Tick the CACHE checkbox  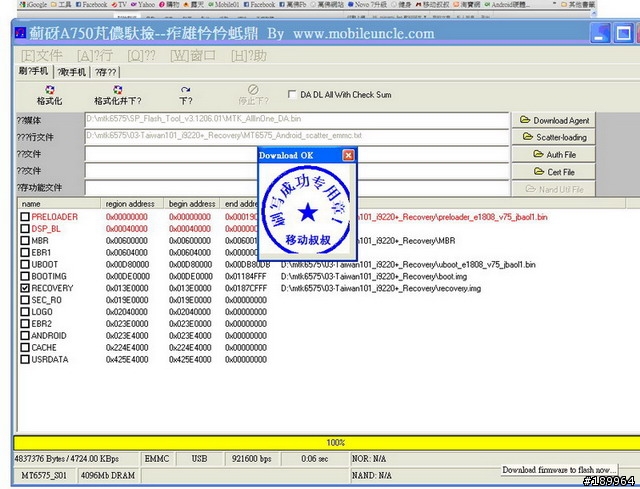click(25, 347)
